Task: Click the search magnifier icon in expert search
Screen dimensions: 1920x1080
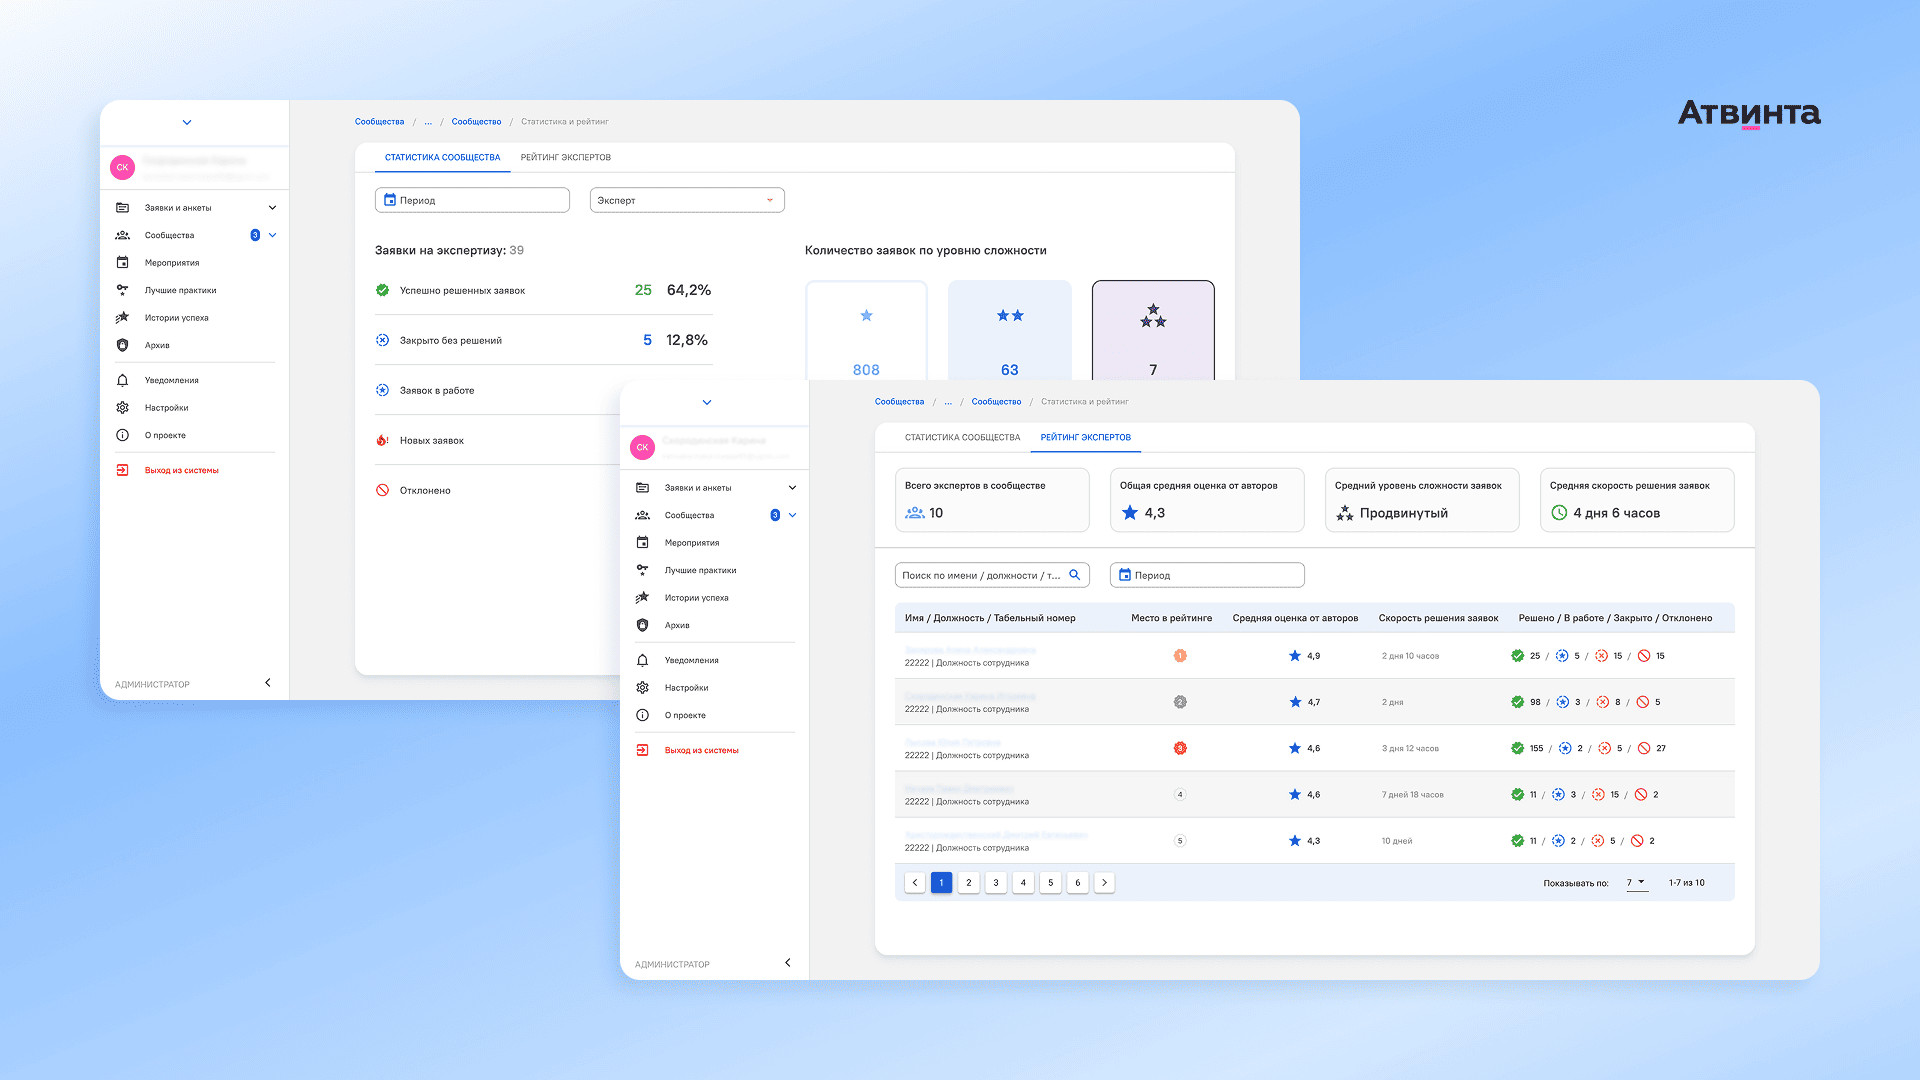Action: pyautogui.click(x=1075, y=575)
